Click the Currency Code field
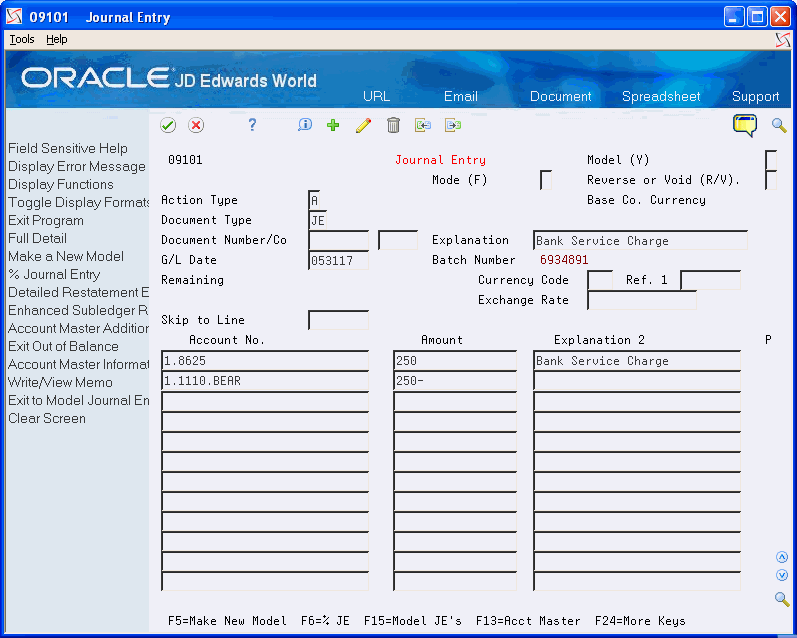Screen dimensions: 797x638 click(600, 280)
